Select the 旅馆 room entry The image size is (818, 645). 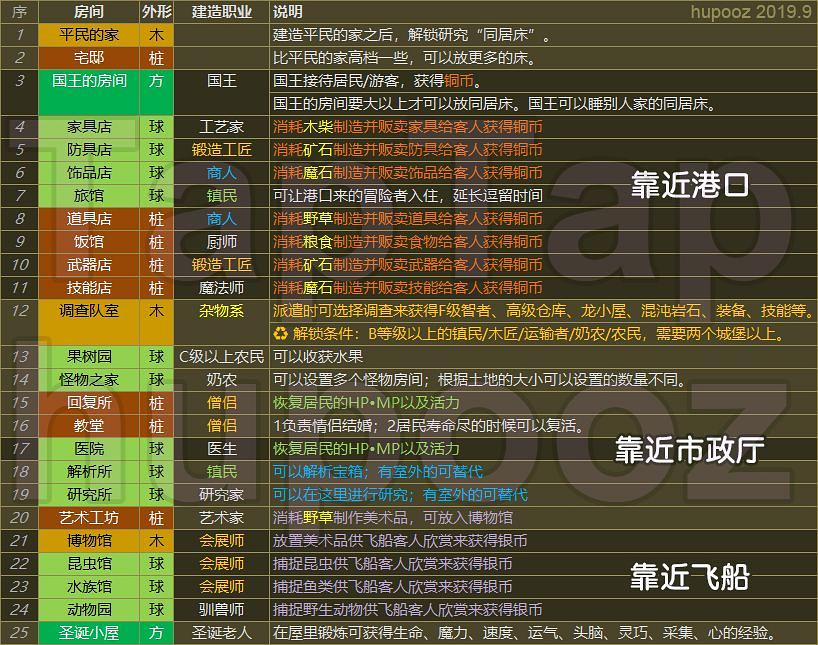88,197
